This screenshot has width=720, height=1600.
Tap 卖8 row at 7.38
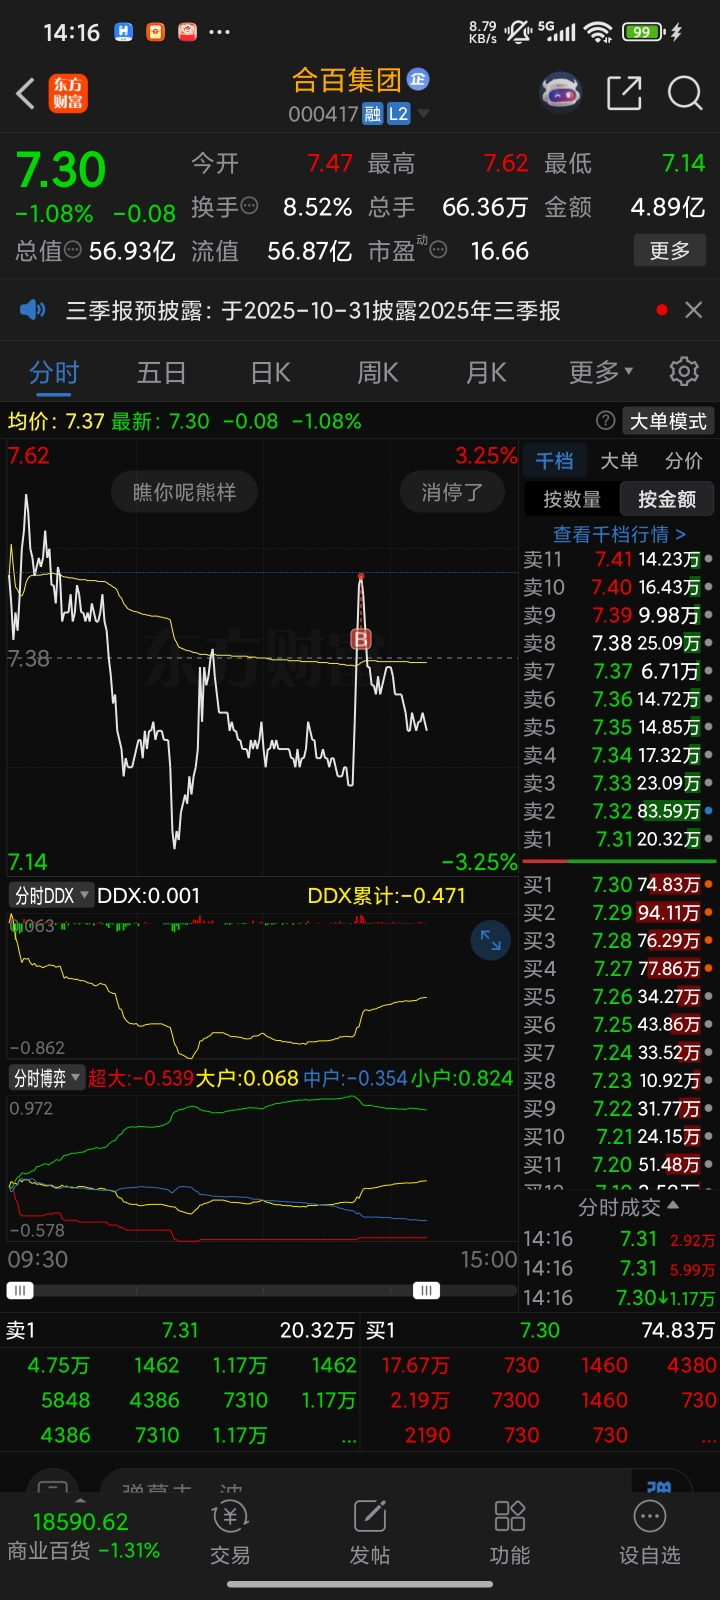coord(619,643)
